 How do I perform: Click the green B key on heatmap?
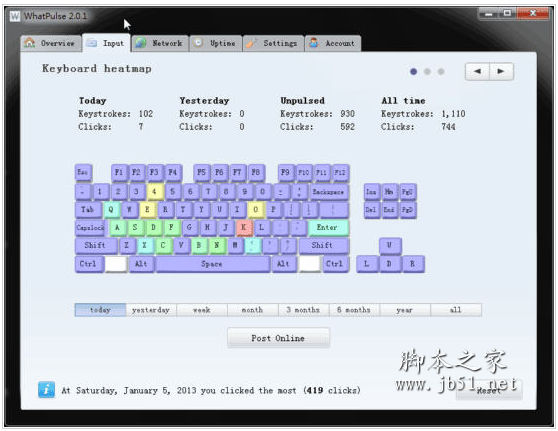199,246
